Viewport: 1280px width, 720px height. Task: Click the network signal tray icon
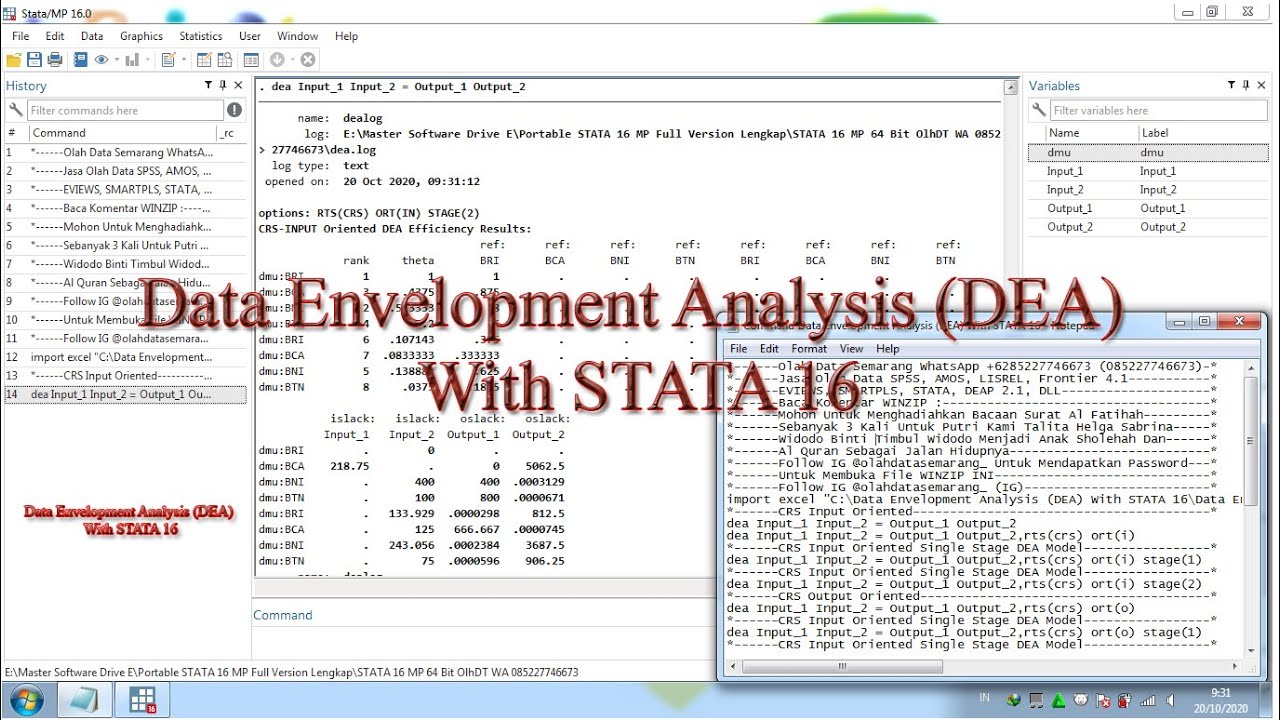click(1148, 700)
